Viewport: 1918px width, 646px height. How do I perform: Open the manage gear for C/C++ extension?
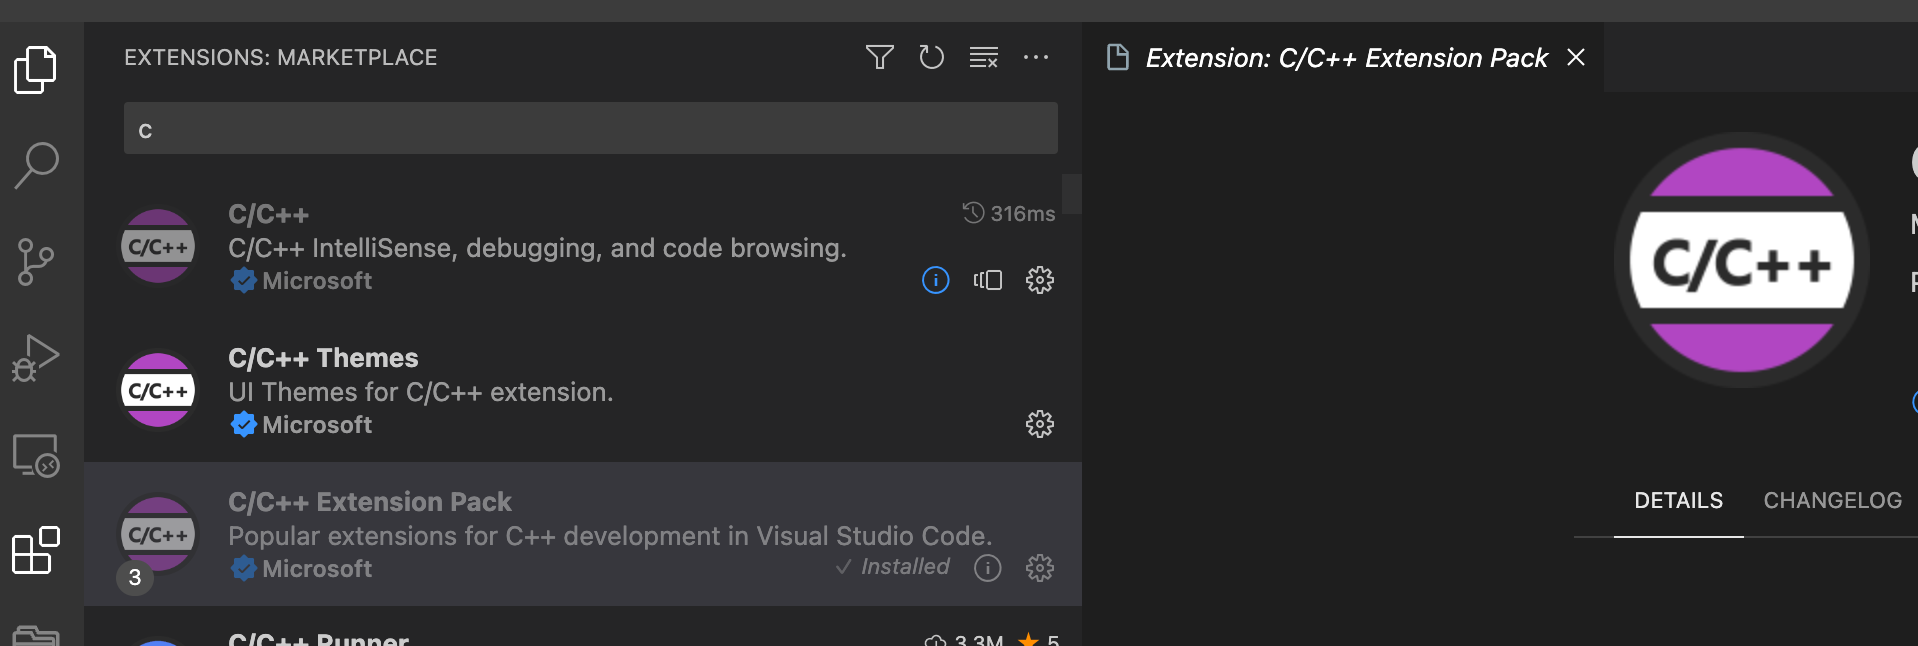click(x=1040, y=280)
